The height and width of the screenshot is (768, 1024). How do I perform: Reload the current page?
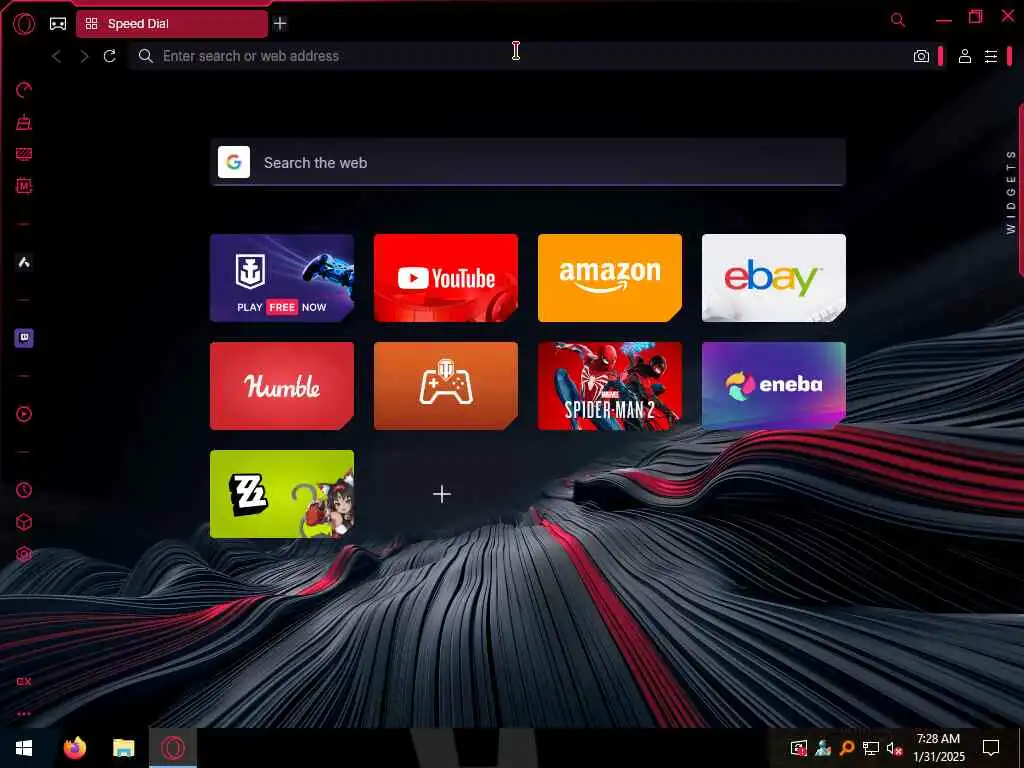[x=110, y=56]
